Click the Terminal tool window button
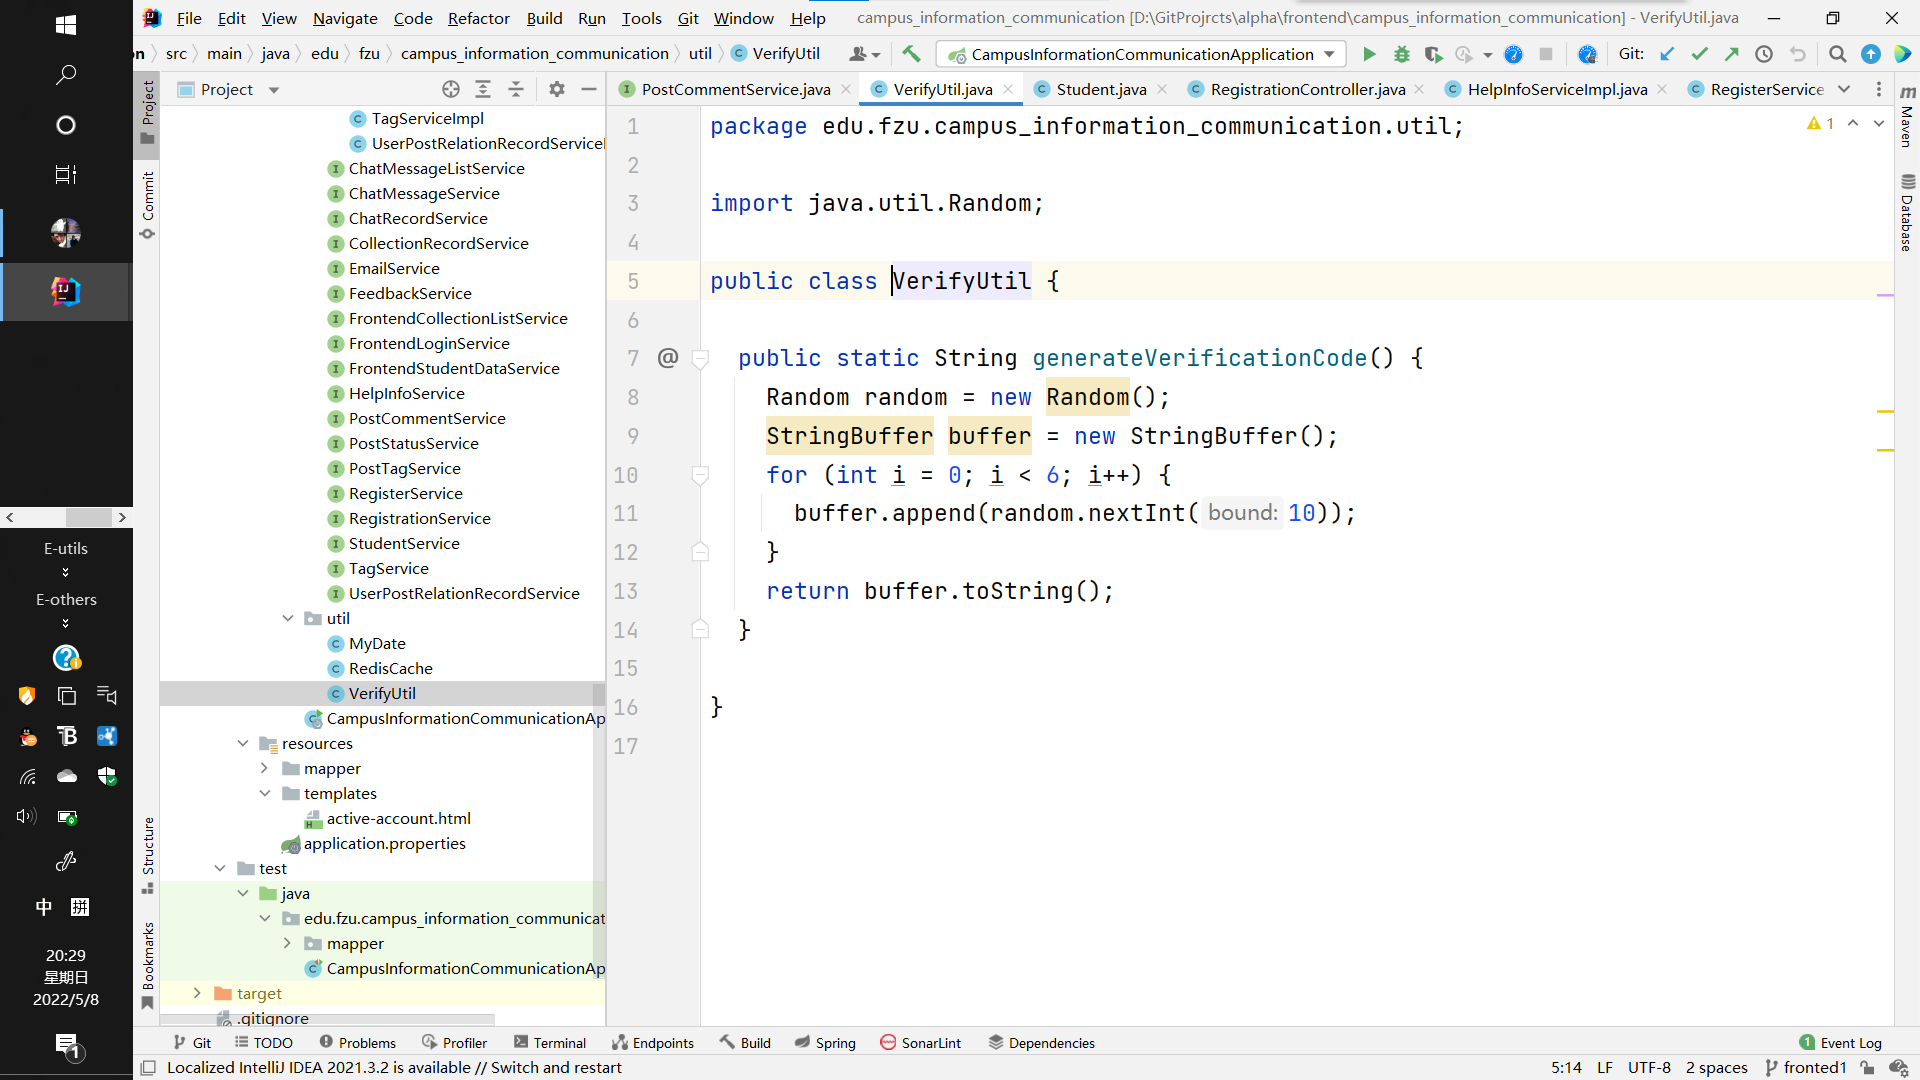 [x=550, y=1042]
